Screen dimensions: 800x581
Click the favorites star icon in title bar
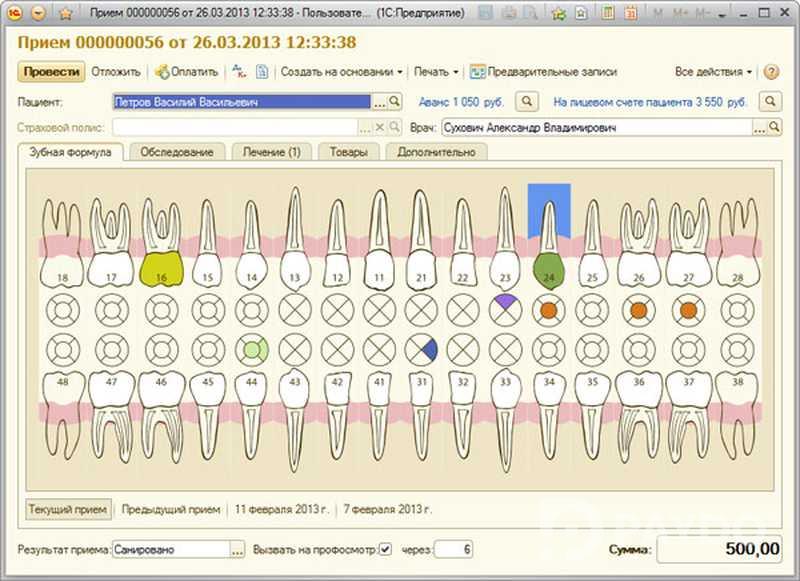coord(65,14)
